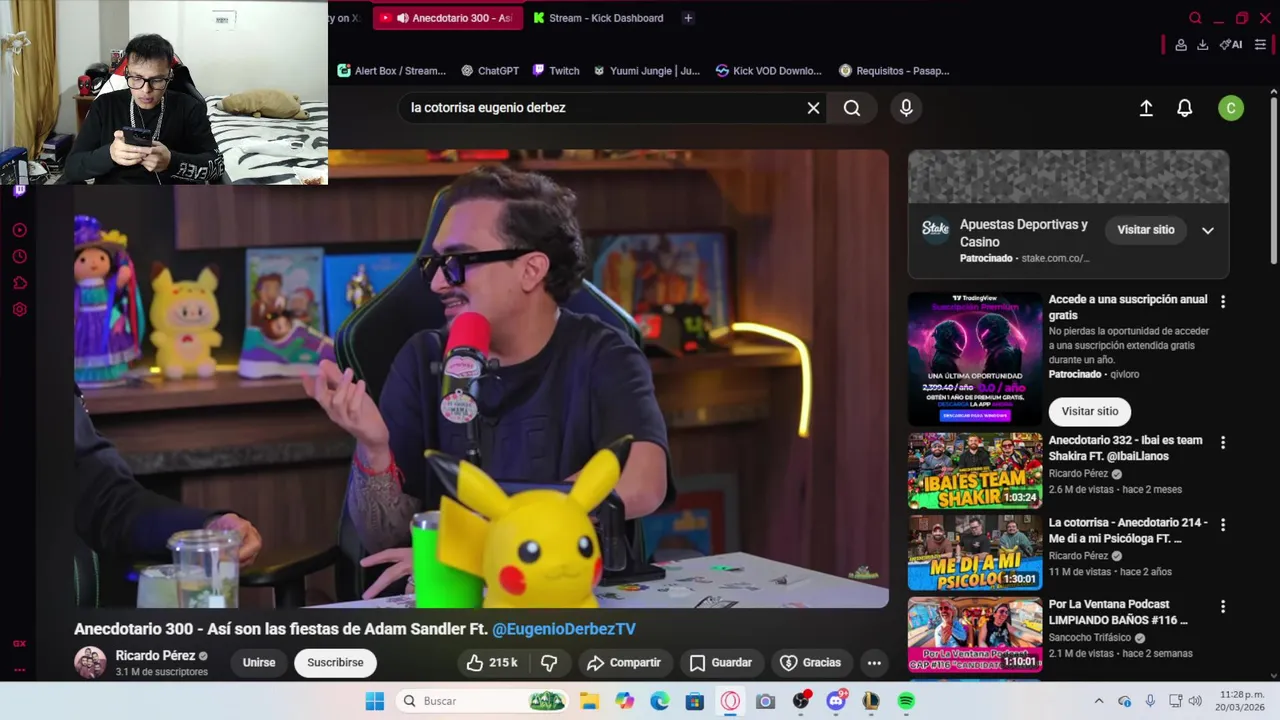Open the Kick VOD Downloader bookmark
The image size is (1280, 720).
click(768, 71)
